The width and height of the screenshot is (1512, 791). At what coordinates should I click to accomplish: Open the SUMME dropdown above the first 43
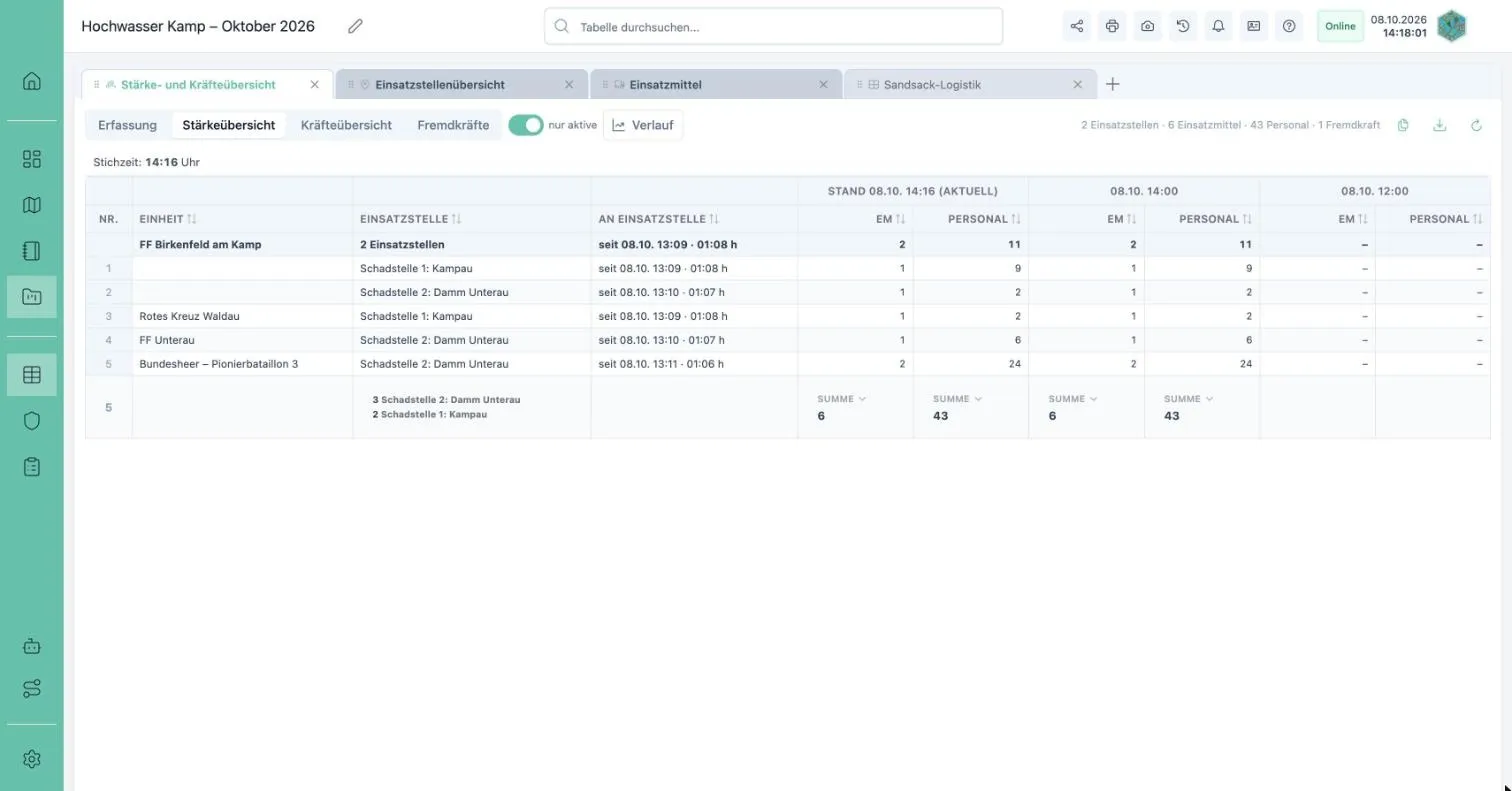(x=958, y=399)
